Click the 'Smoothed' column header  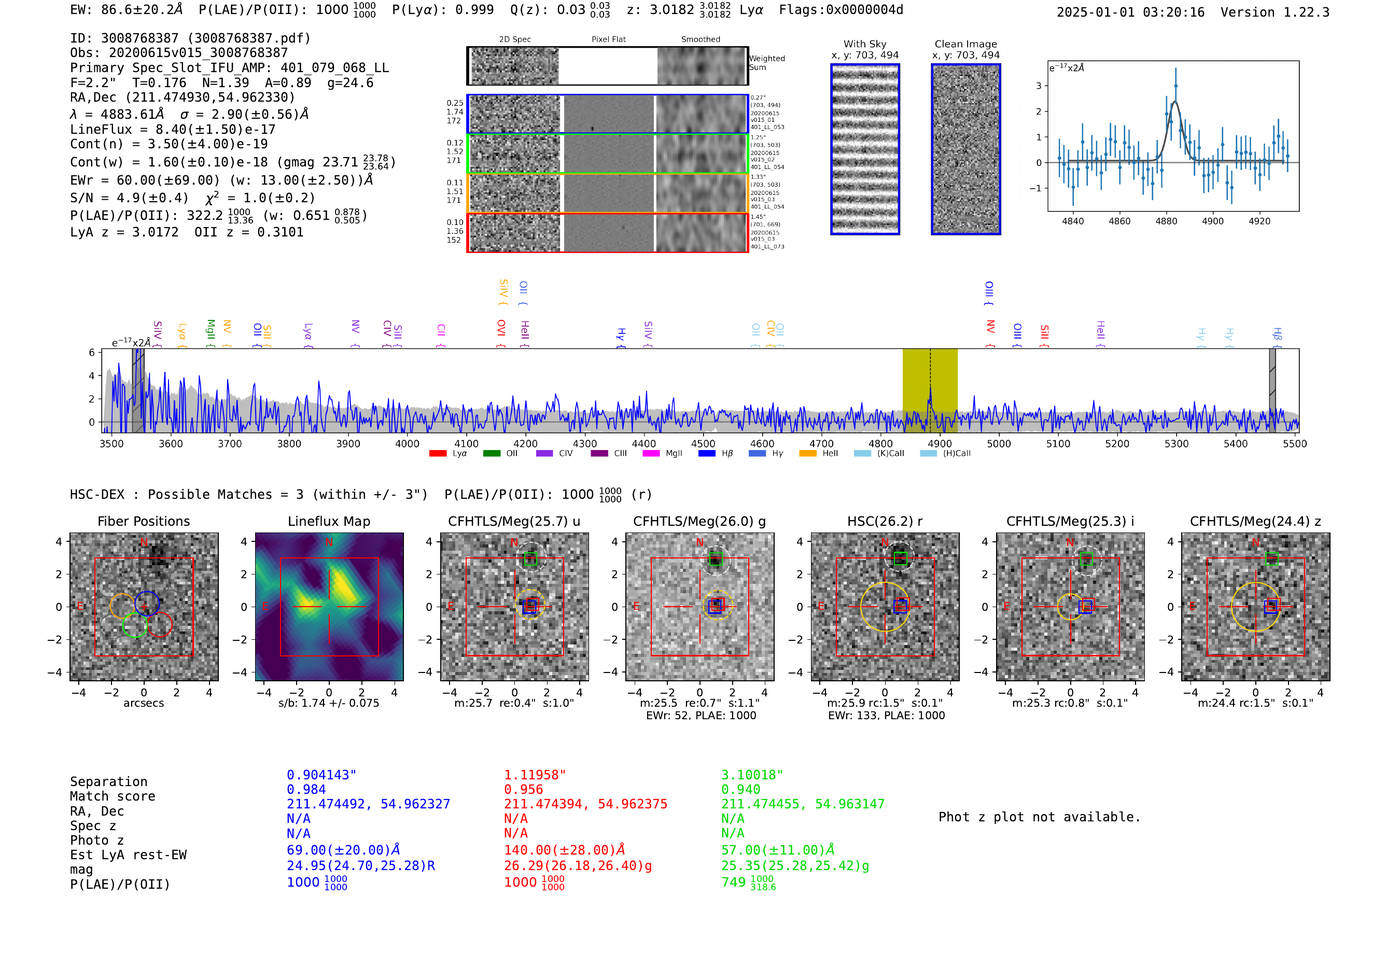pos(701,40)
